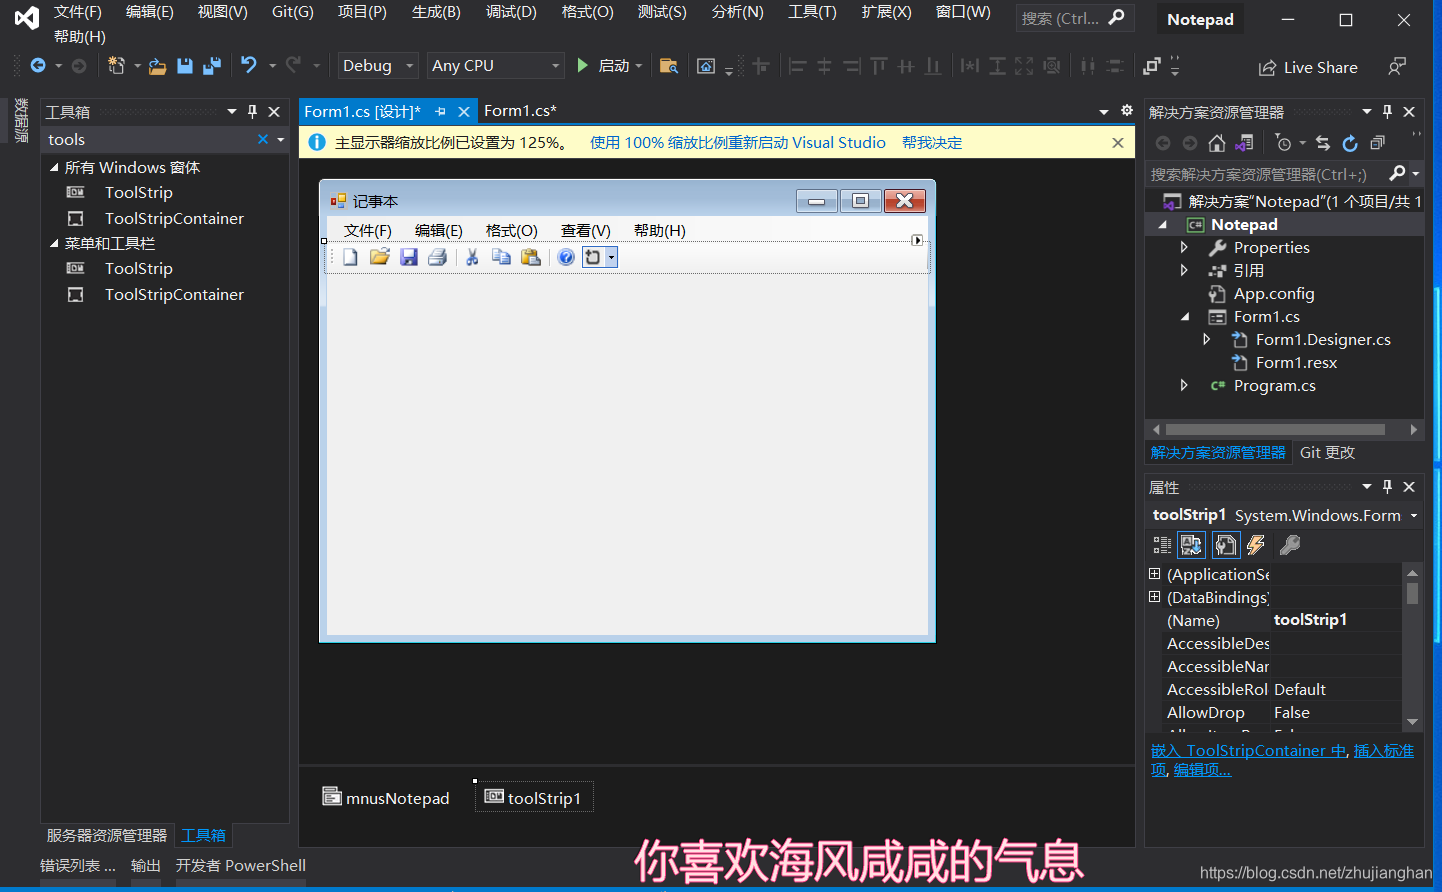This screenshot has height=892, width=1442.
Task: Click the Home icon in Solution Explorer
Action: [1217, 143]
